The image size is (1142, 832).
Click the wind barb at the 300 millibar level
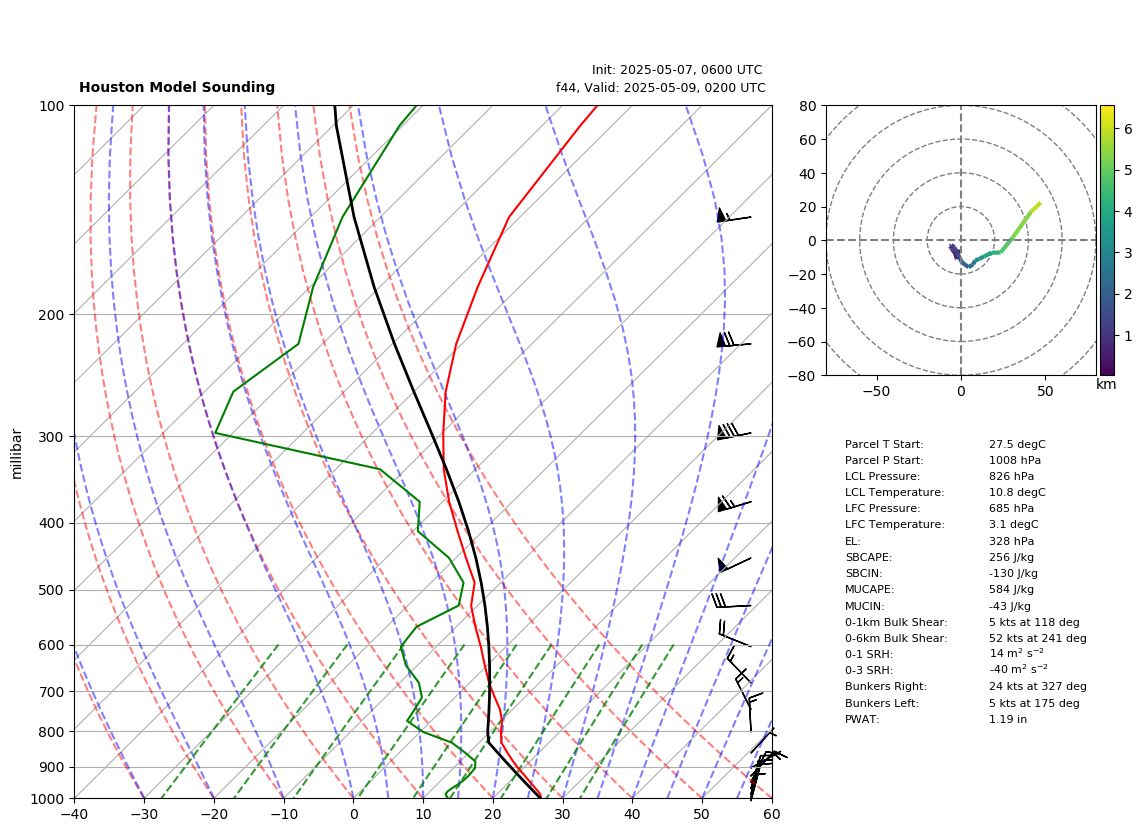point(733,432)
